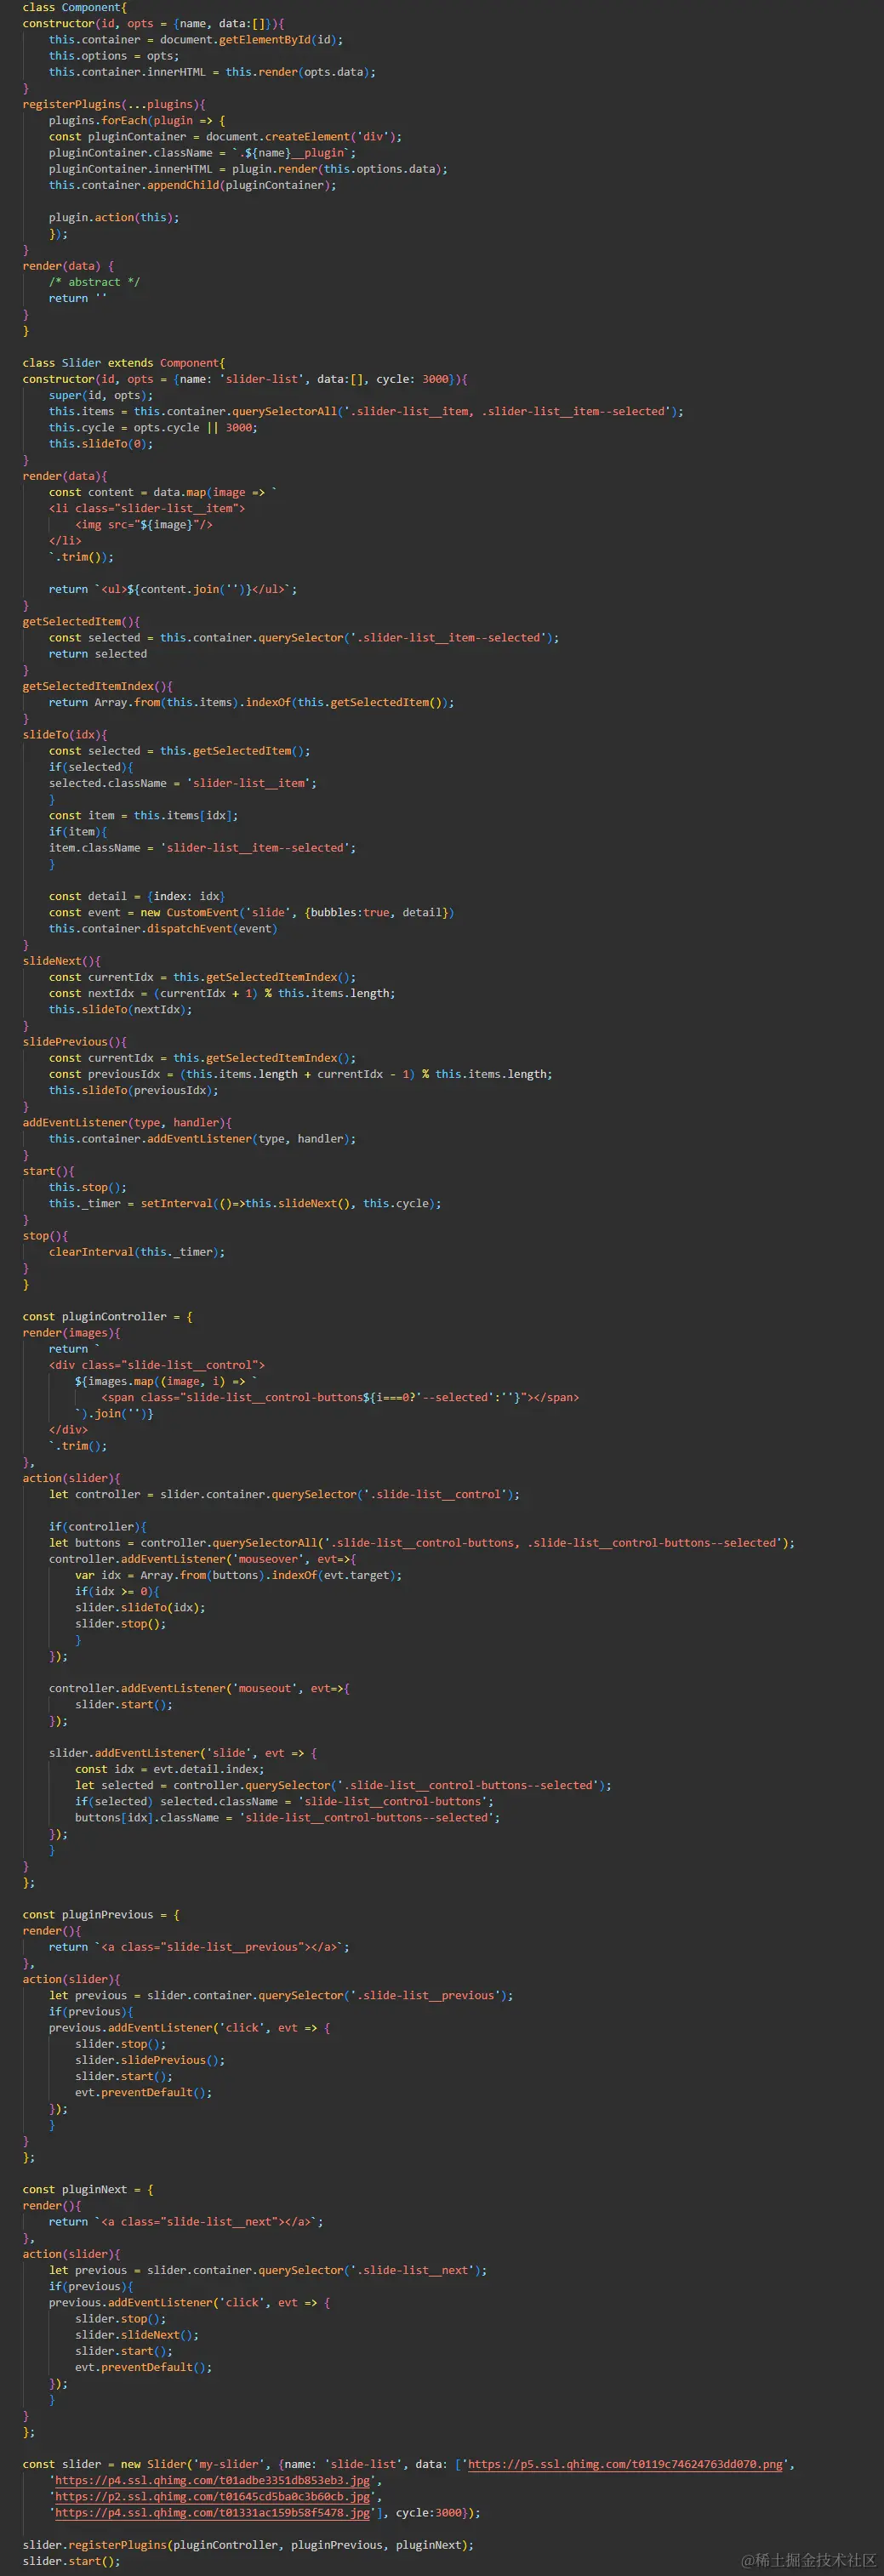Click the 'slider.slideNext();' call

pos(137,2335)
